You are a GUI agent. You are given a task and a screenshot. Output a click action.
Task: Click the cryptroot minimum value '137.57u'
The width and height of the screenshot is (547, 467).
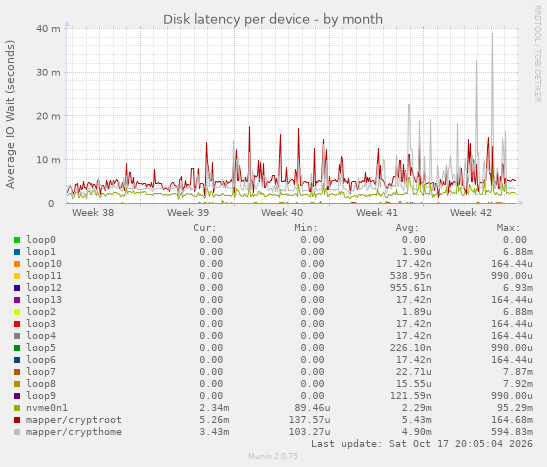click(x=309, y=420)
